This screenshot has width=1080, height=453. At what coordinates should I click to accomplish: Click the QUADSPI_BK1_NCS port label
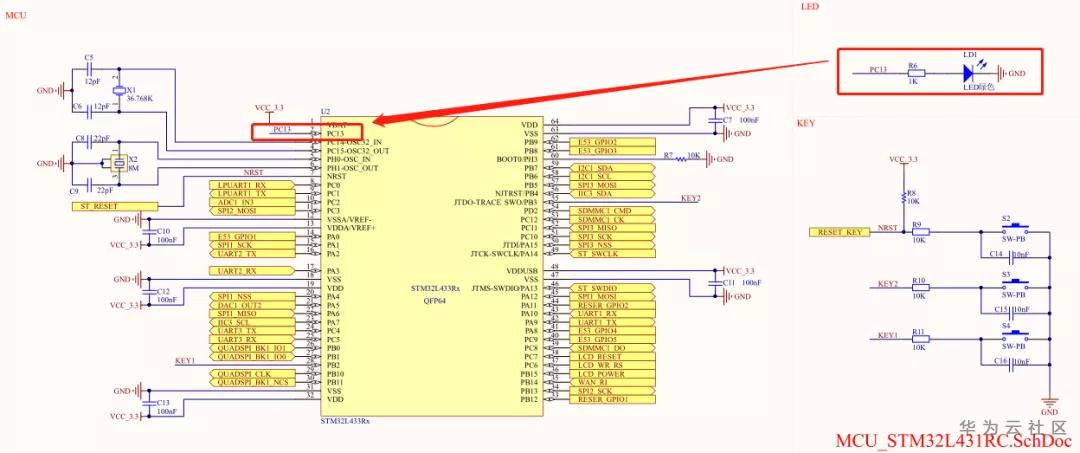click(x=251, y=382)
